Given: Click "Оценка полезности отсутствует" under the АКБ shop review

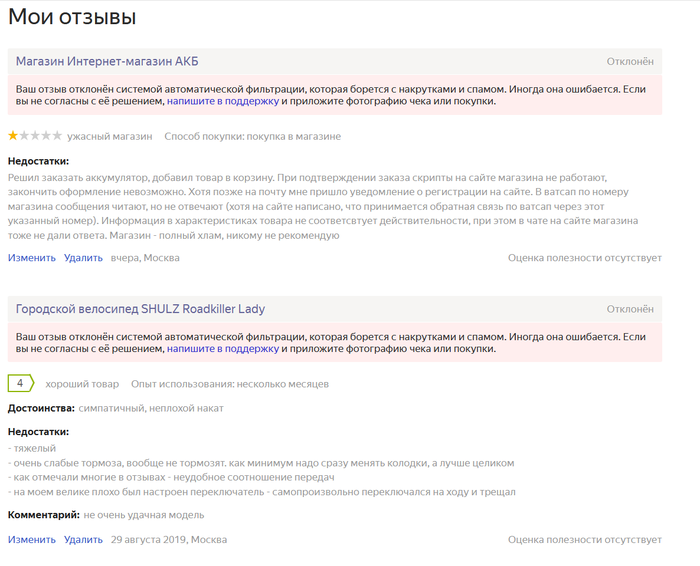Looking at the screenshot, I should click(x=584, y=258).
